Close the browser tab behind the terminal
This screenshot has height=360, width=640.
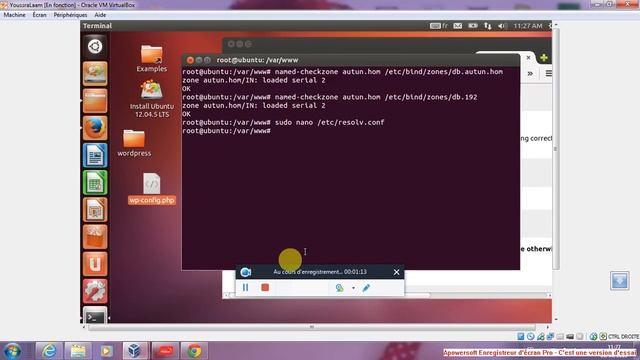click(x=528, y=58)
